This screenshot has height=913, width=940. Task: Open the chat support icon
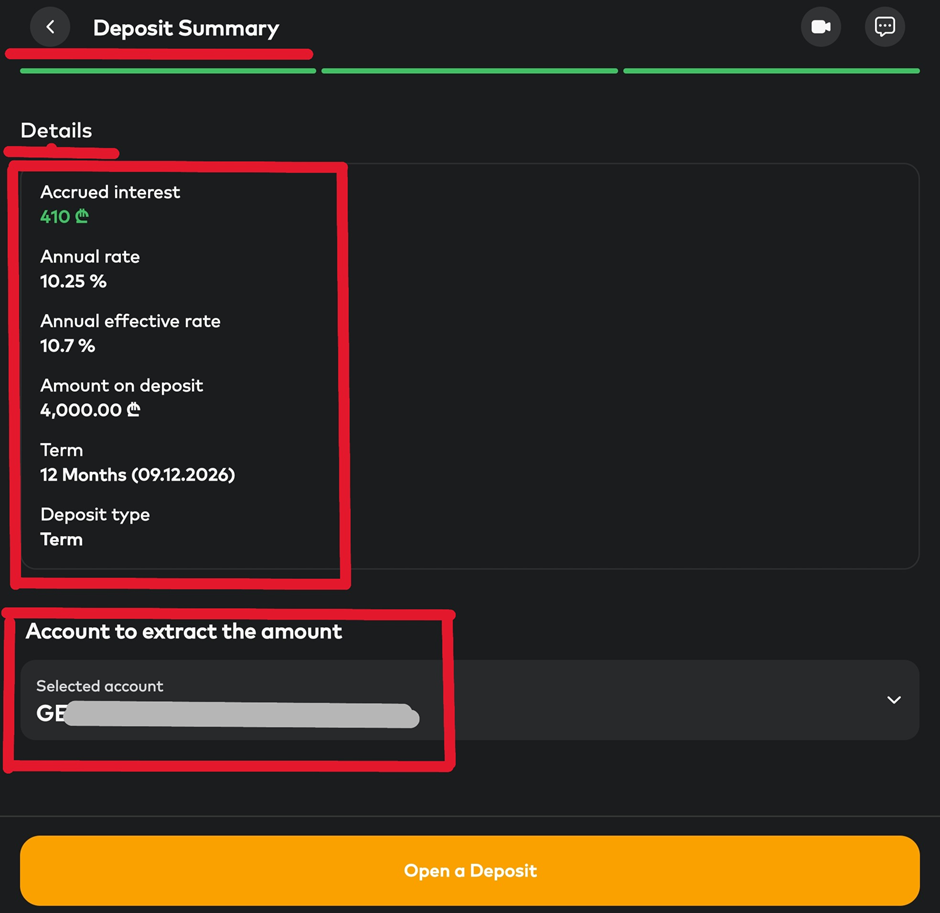pyautogui.click(x=885, y=27)
